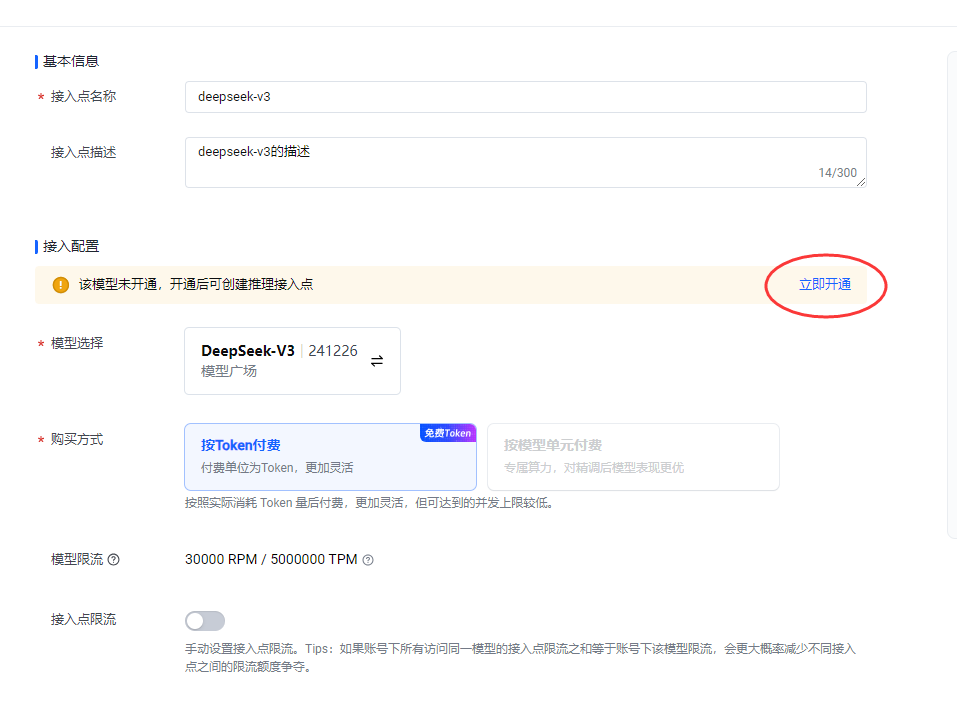Select 按模型单元付费 purchase option
Image resolution: width=957 pixels, height=702 pixels.
[x=633, y=457]
